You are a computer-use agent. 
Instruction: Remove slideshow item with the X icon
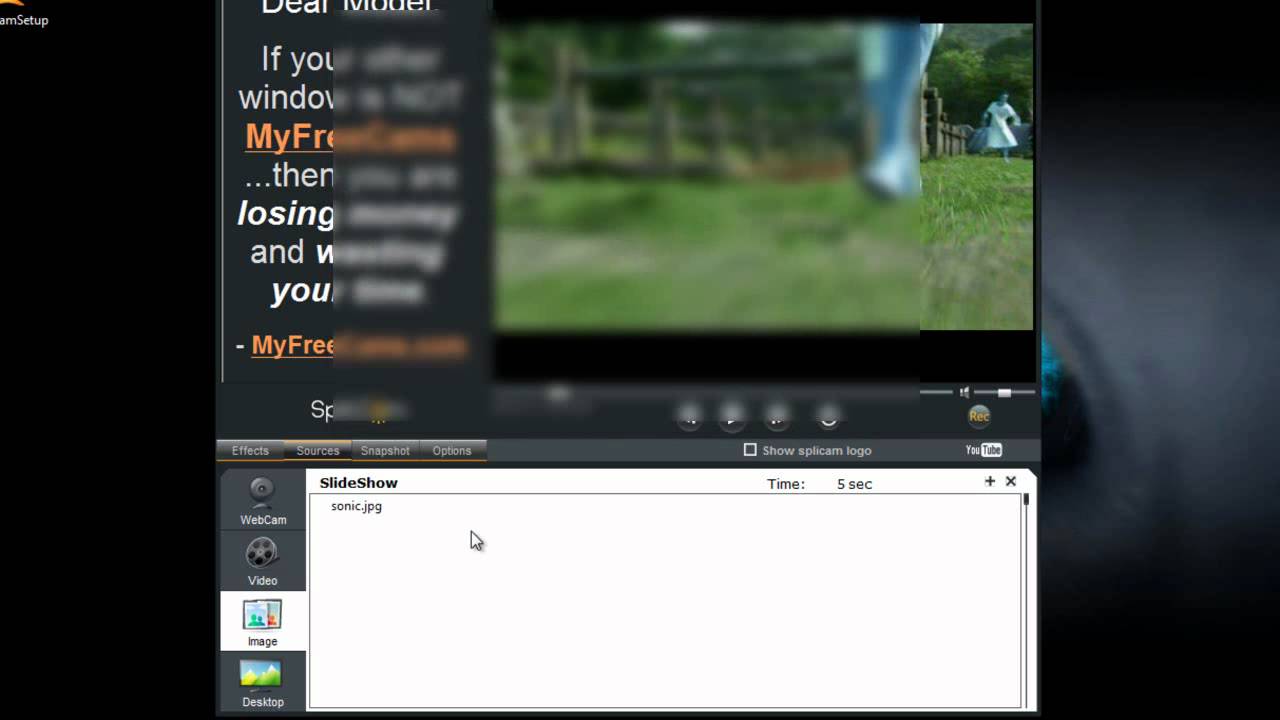[x=1011, y=481]
